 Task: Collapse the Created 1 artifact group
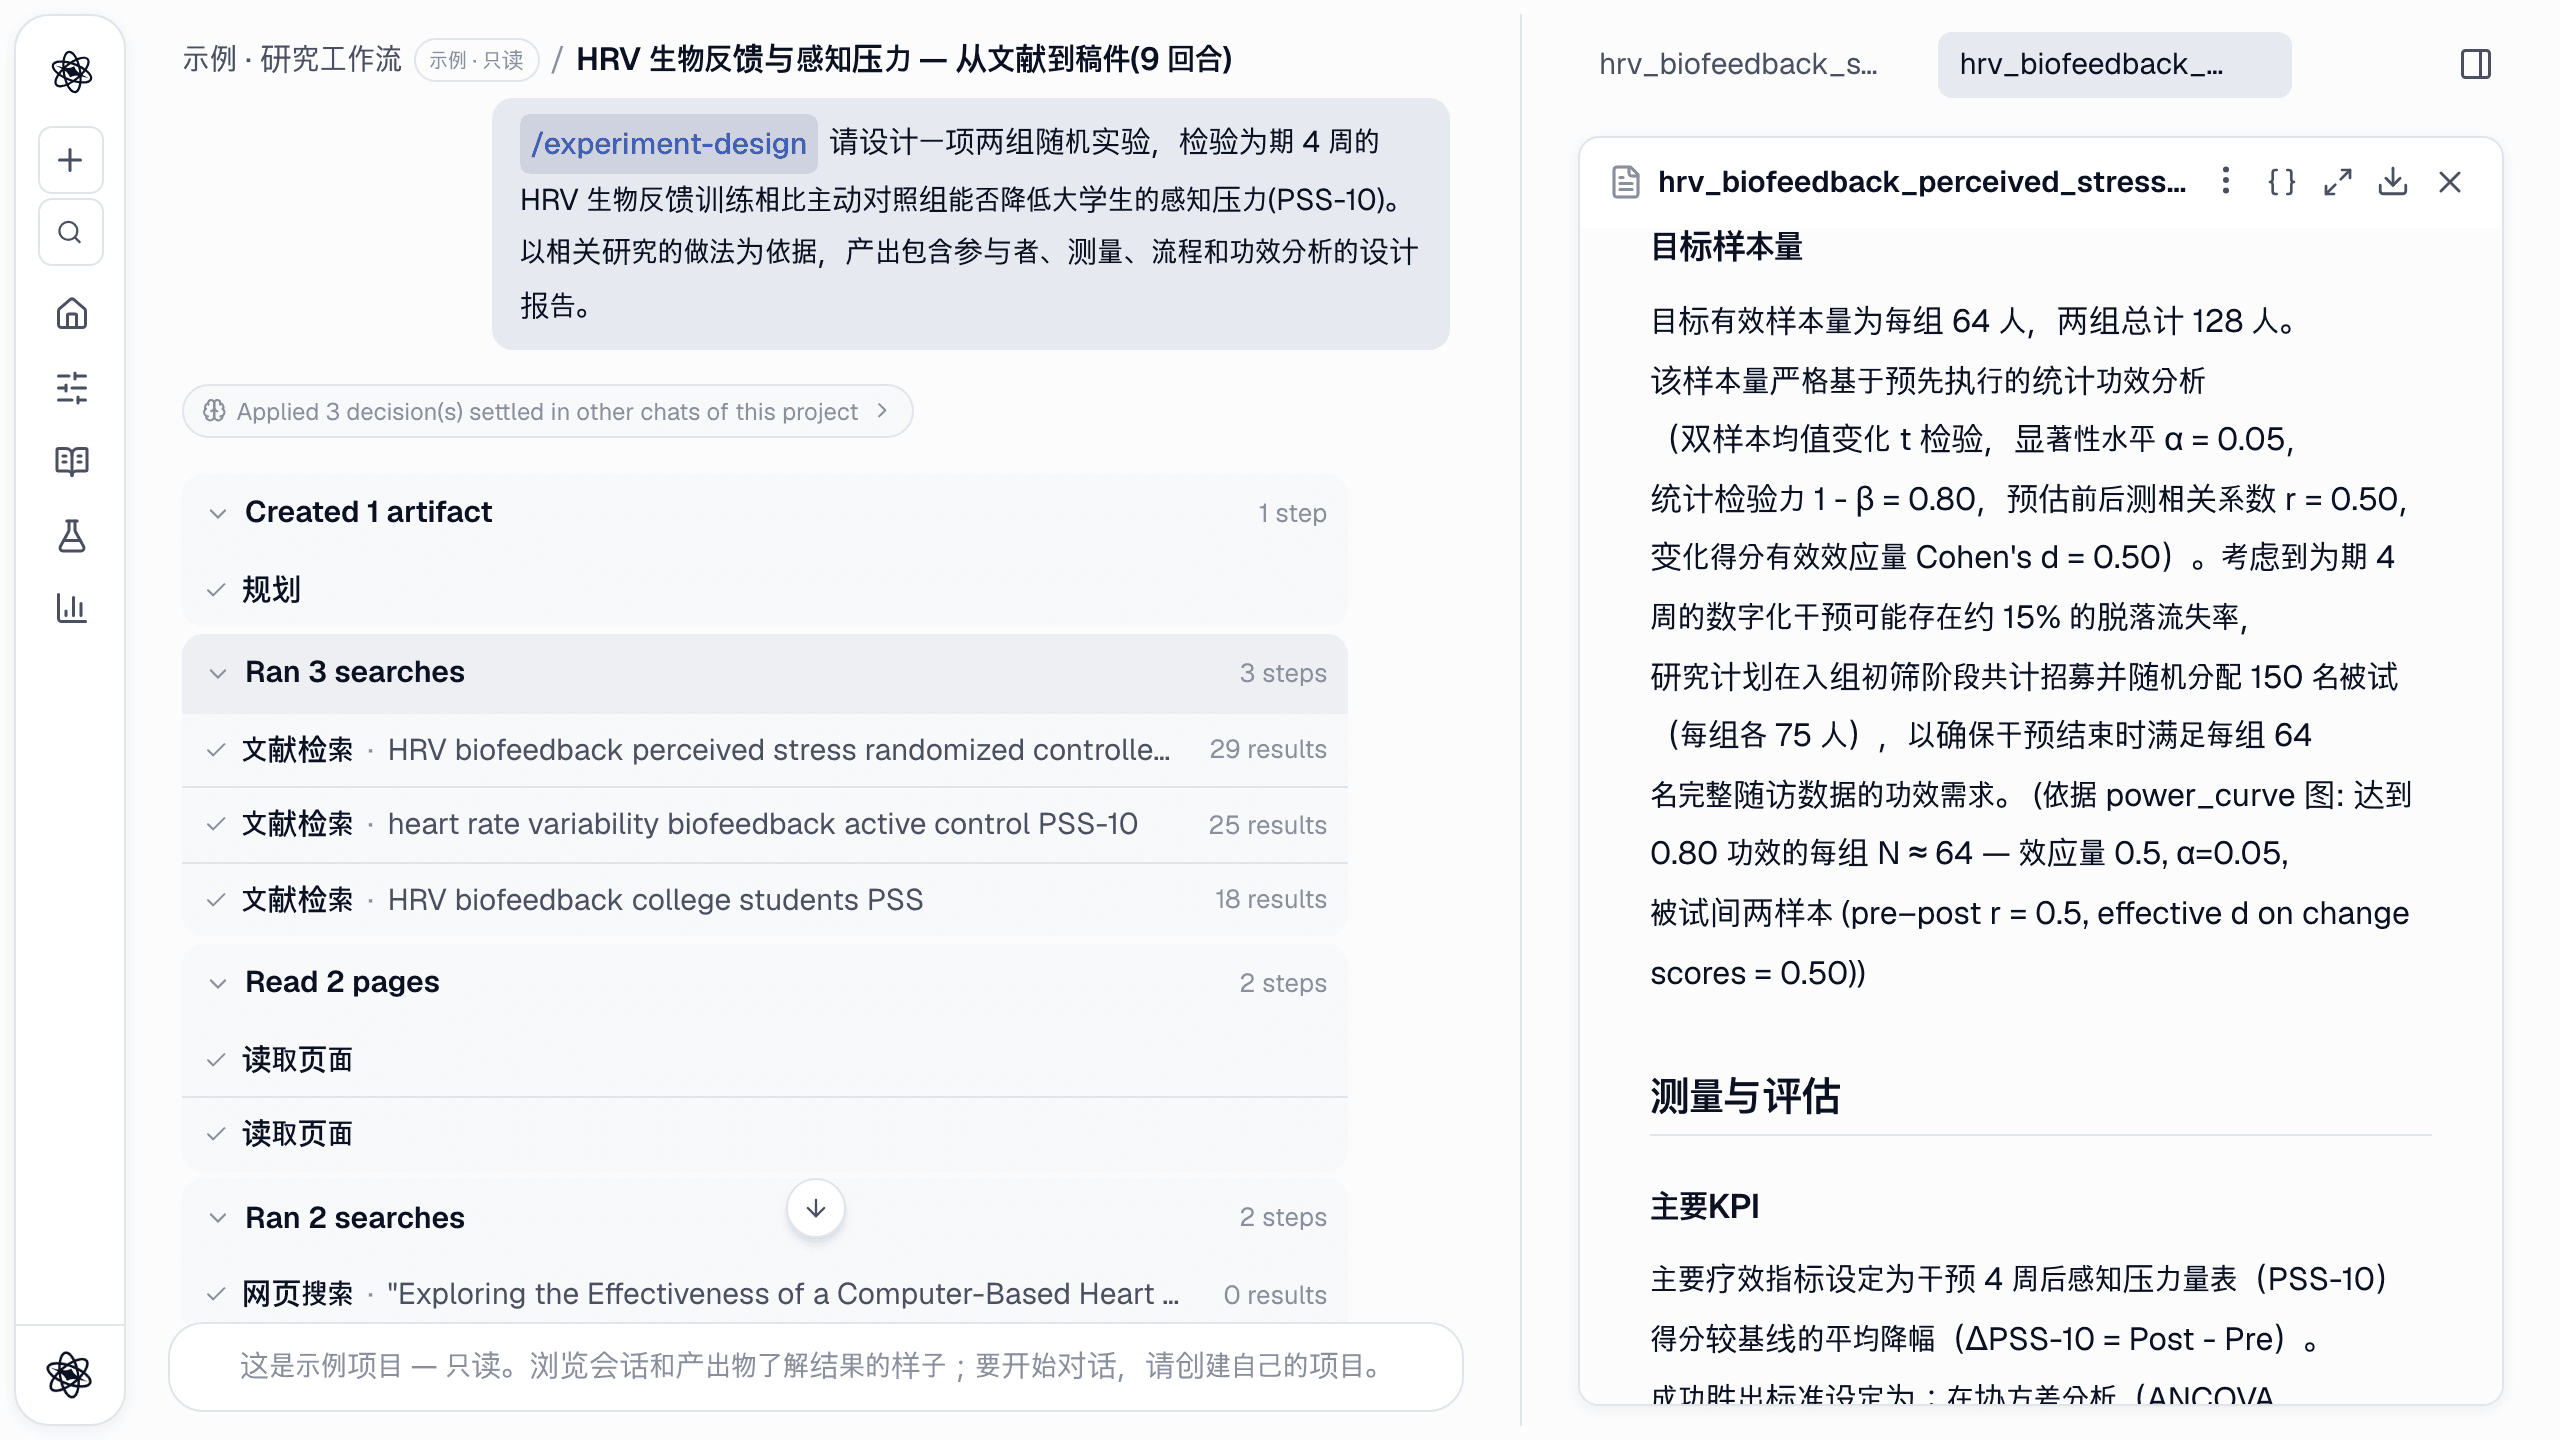point(765,512)
